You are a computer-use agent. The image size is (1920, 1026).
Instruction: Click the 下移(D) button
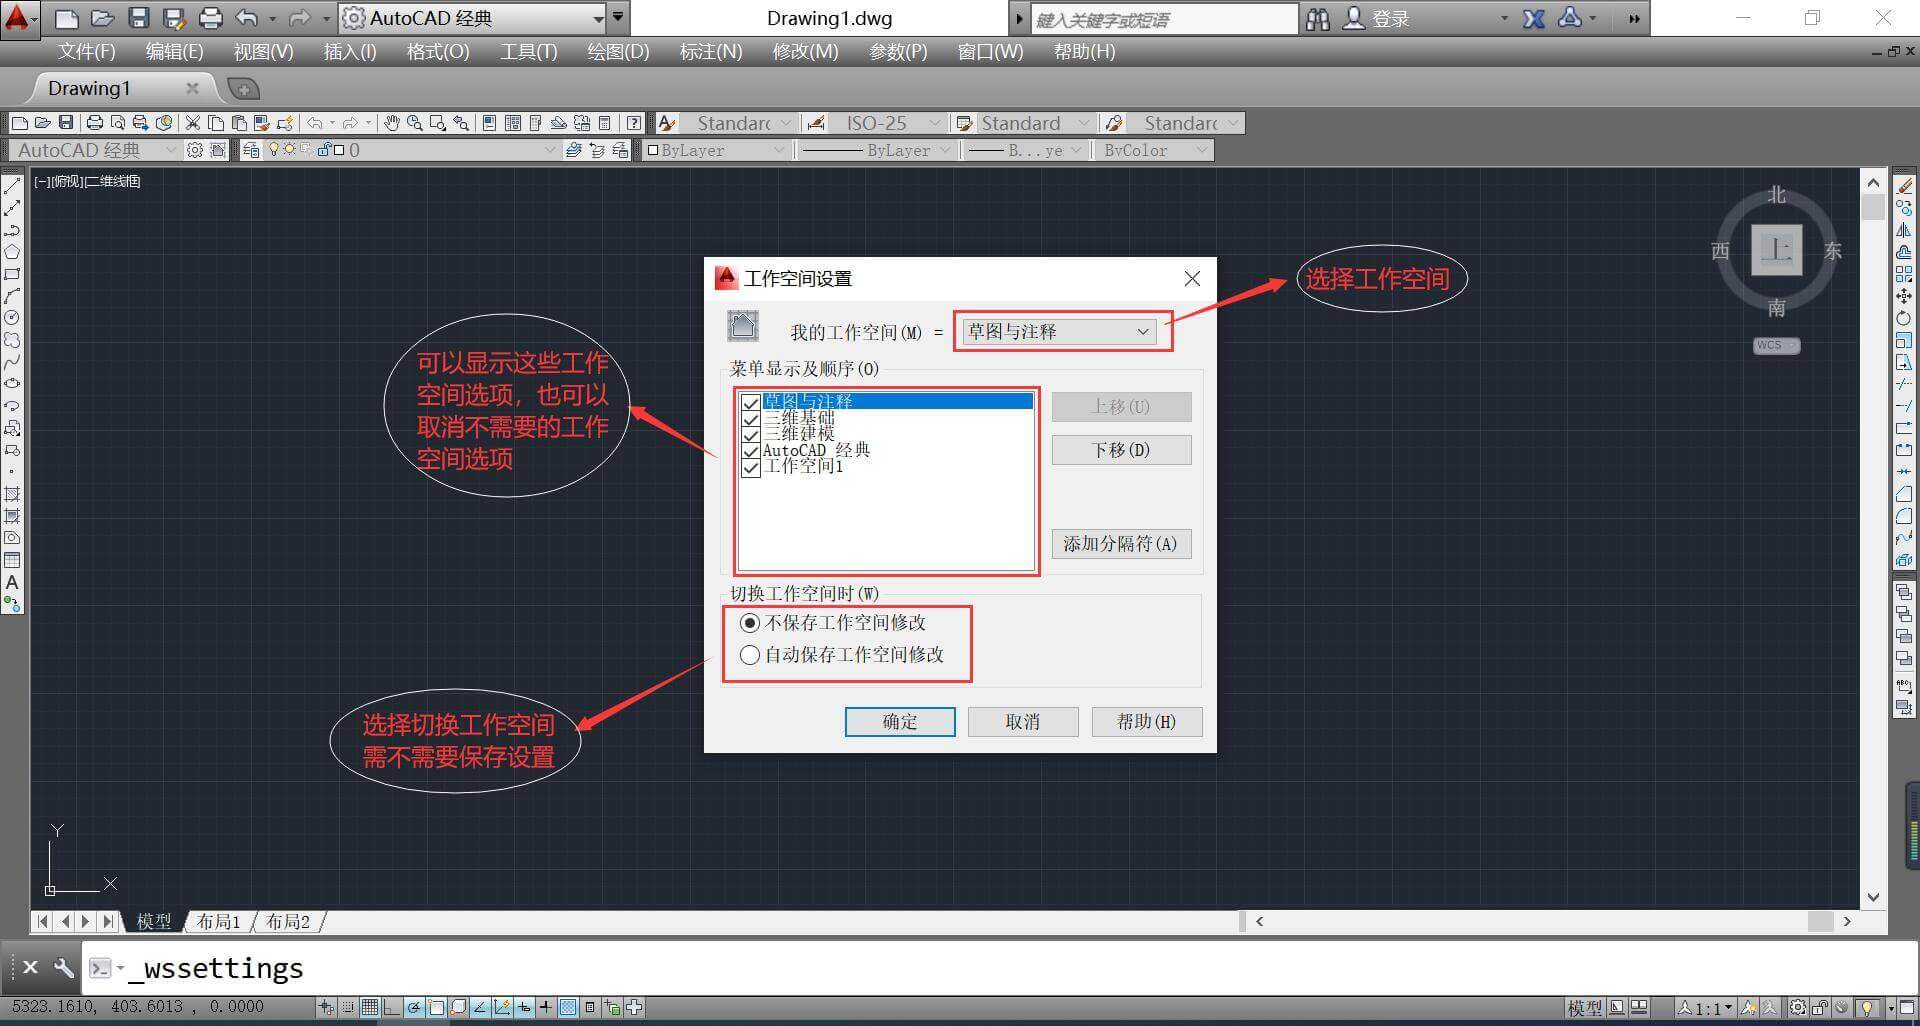coord(1121,450)
